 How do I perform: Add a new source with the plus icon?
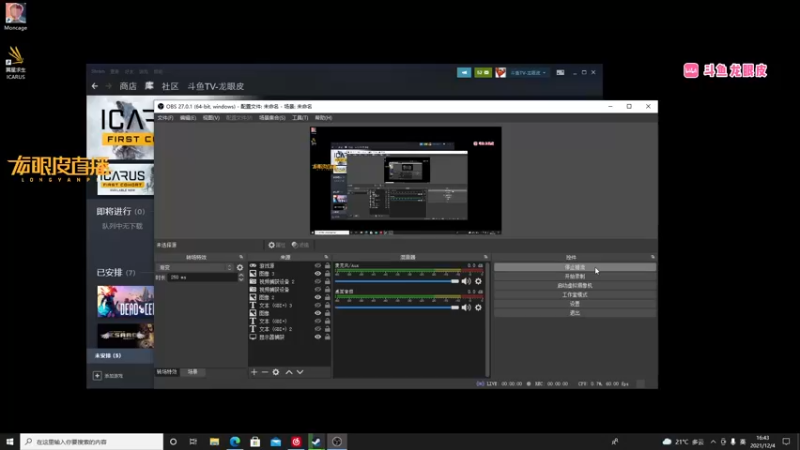click(x=254, y=372)
